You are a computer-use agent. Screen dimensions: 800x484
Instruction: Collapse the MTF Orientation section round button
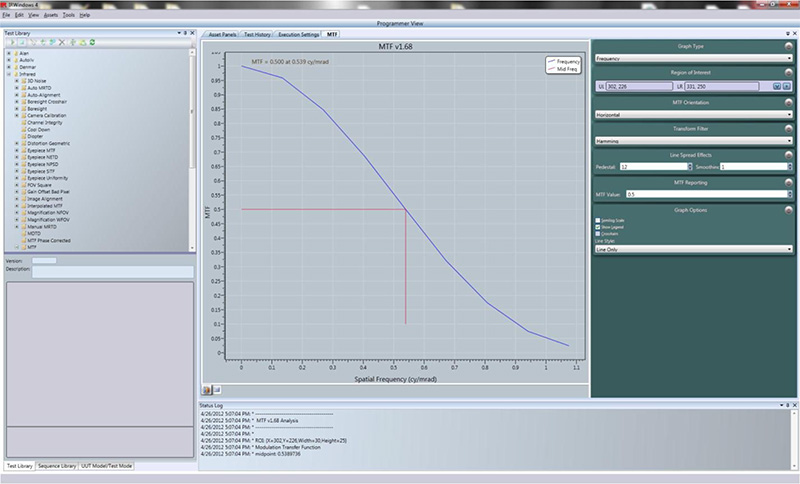790,101
